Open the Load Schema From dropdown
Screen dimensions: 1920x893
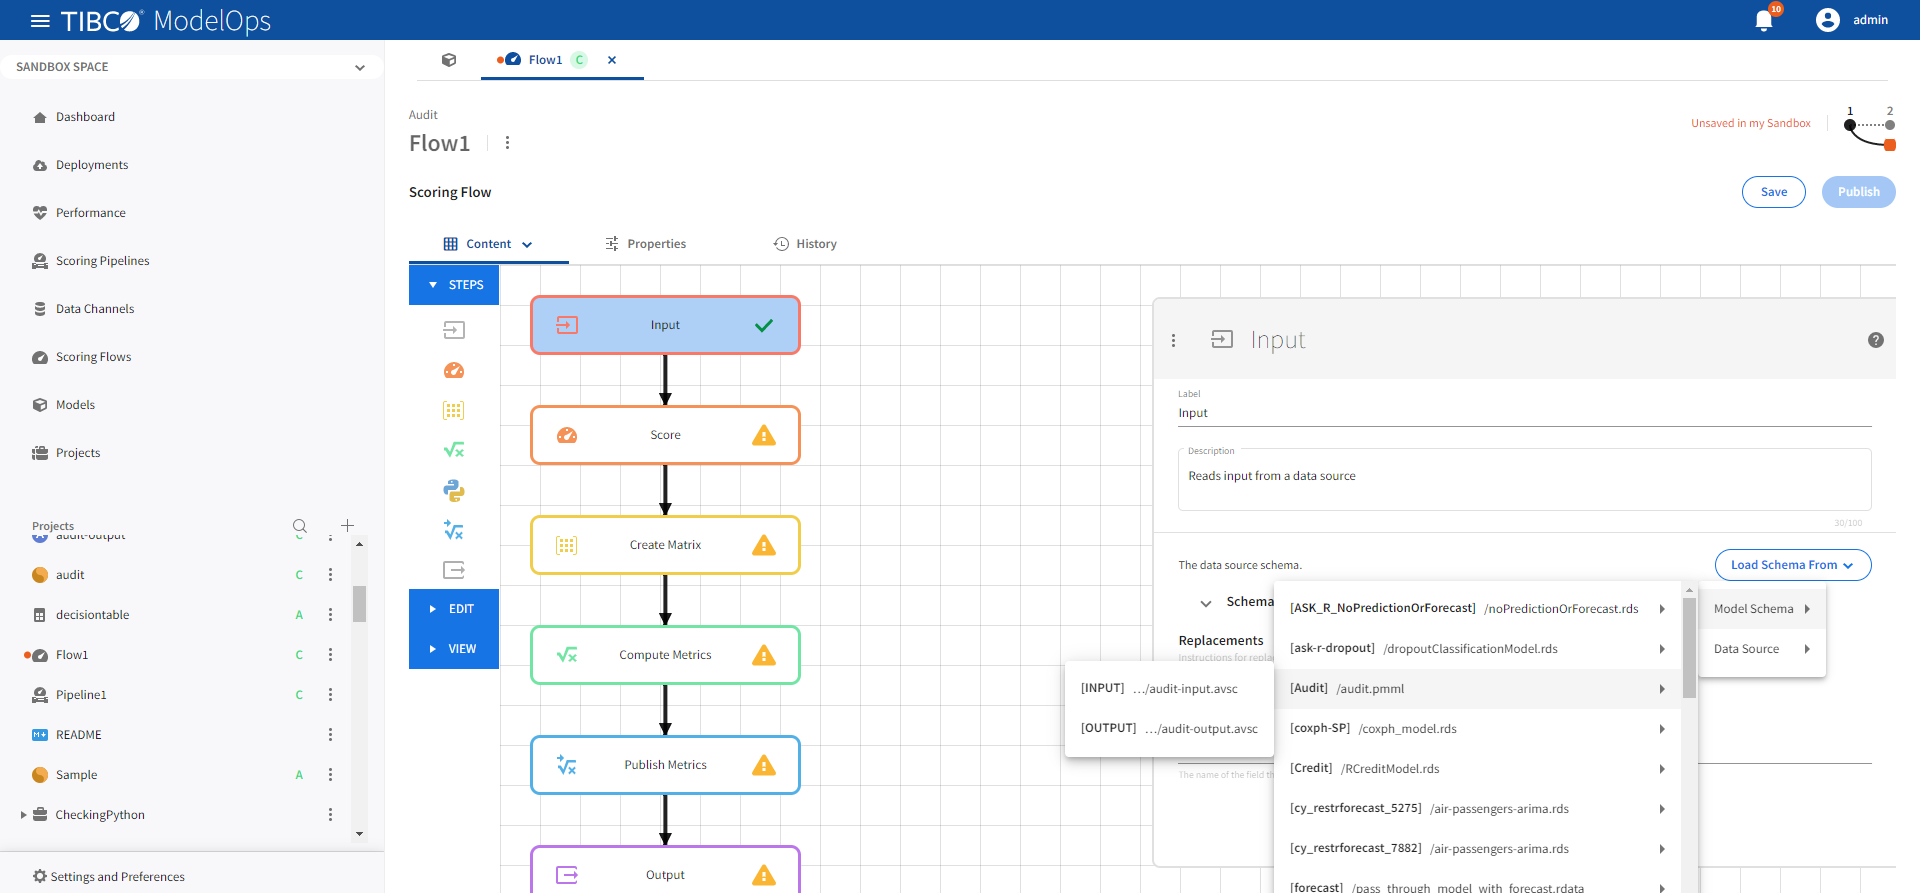[1792, 565]
